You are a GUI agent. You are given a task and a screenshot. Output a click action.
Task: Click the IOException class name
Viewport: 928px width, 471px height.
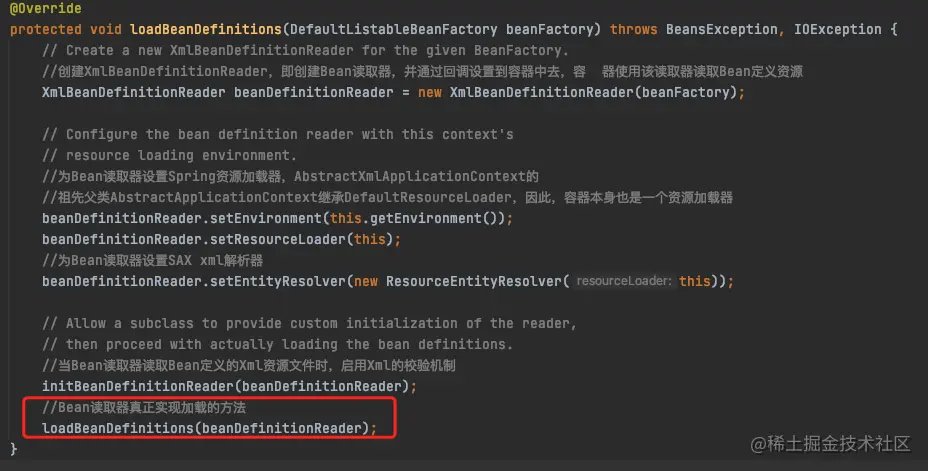(x=837, y=30)
